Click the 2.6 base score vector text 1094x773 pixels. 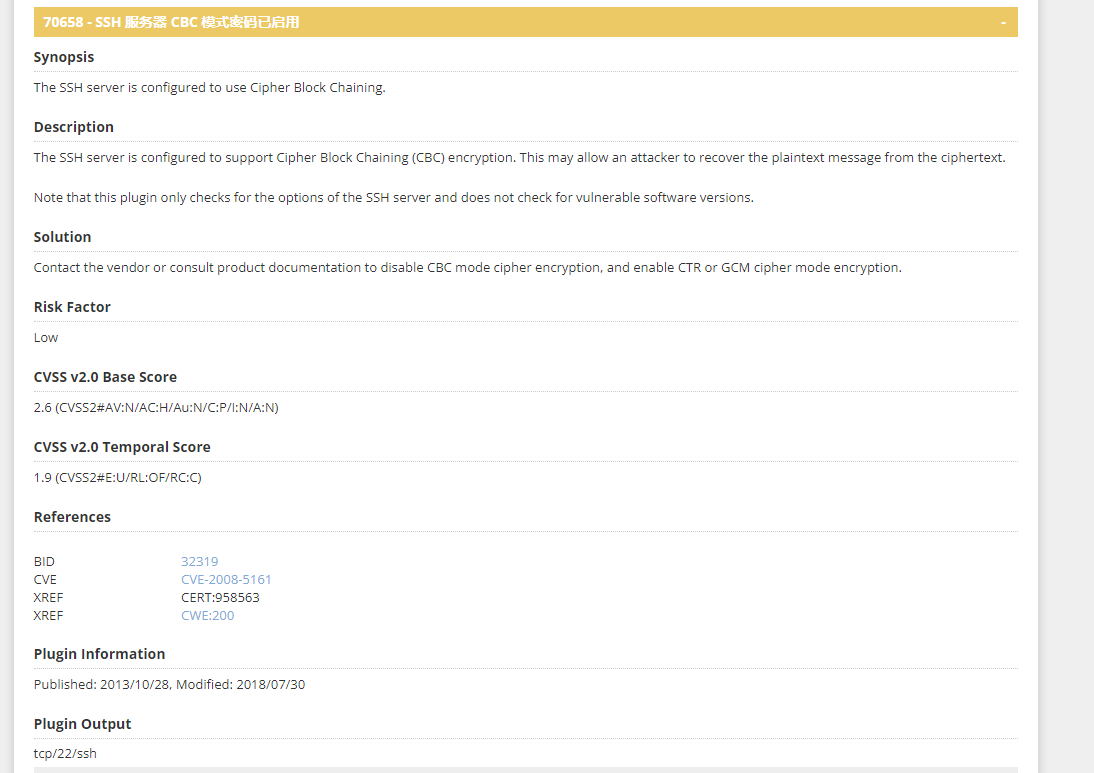[156, 408]
